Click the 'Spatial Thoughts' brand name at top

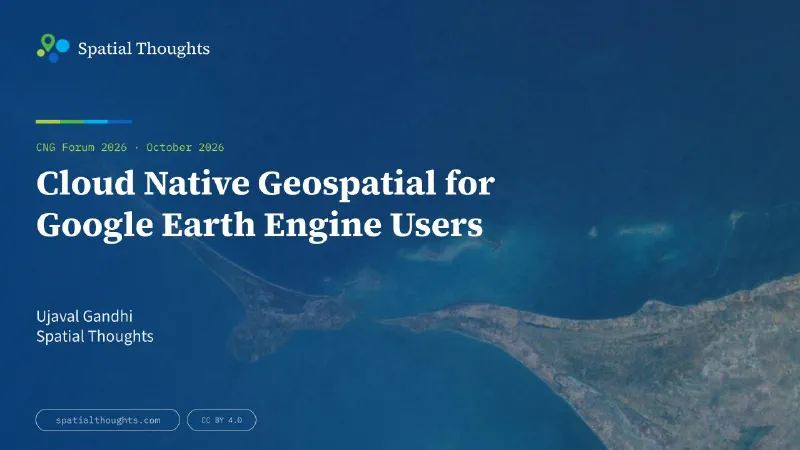[143, 48]
